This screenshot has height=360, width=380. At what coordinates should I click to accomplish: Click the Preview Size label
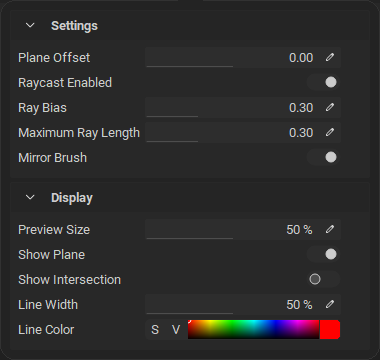point(54,230)
